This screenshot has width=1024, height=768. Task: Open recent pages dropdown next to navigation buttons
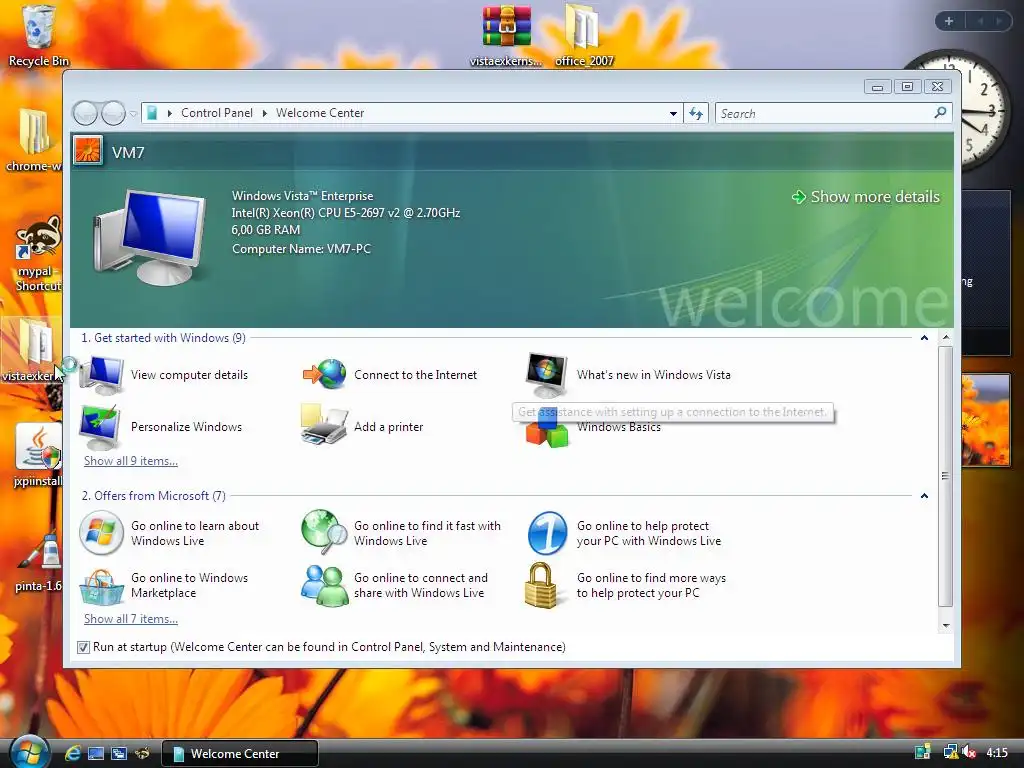click(133, 114)
